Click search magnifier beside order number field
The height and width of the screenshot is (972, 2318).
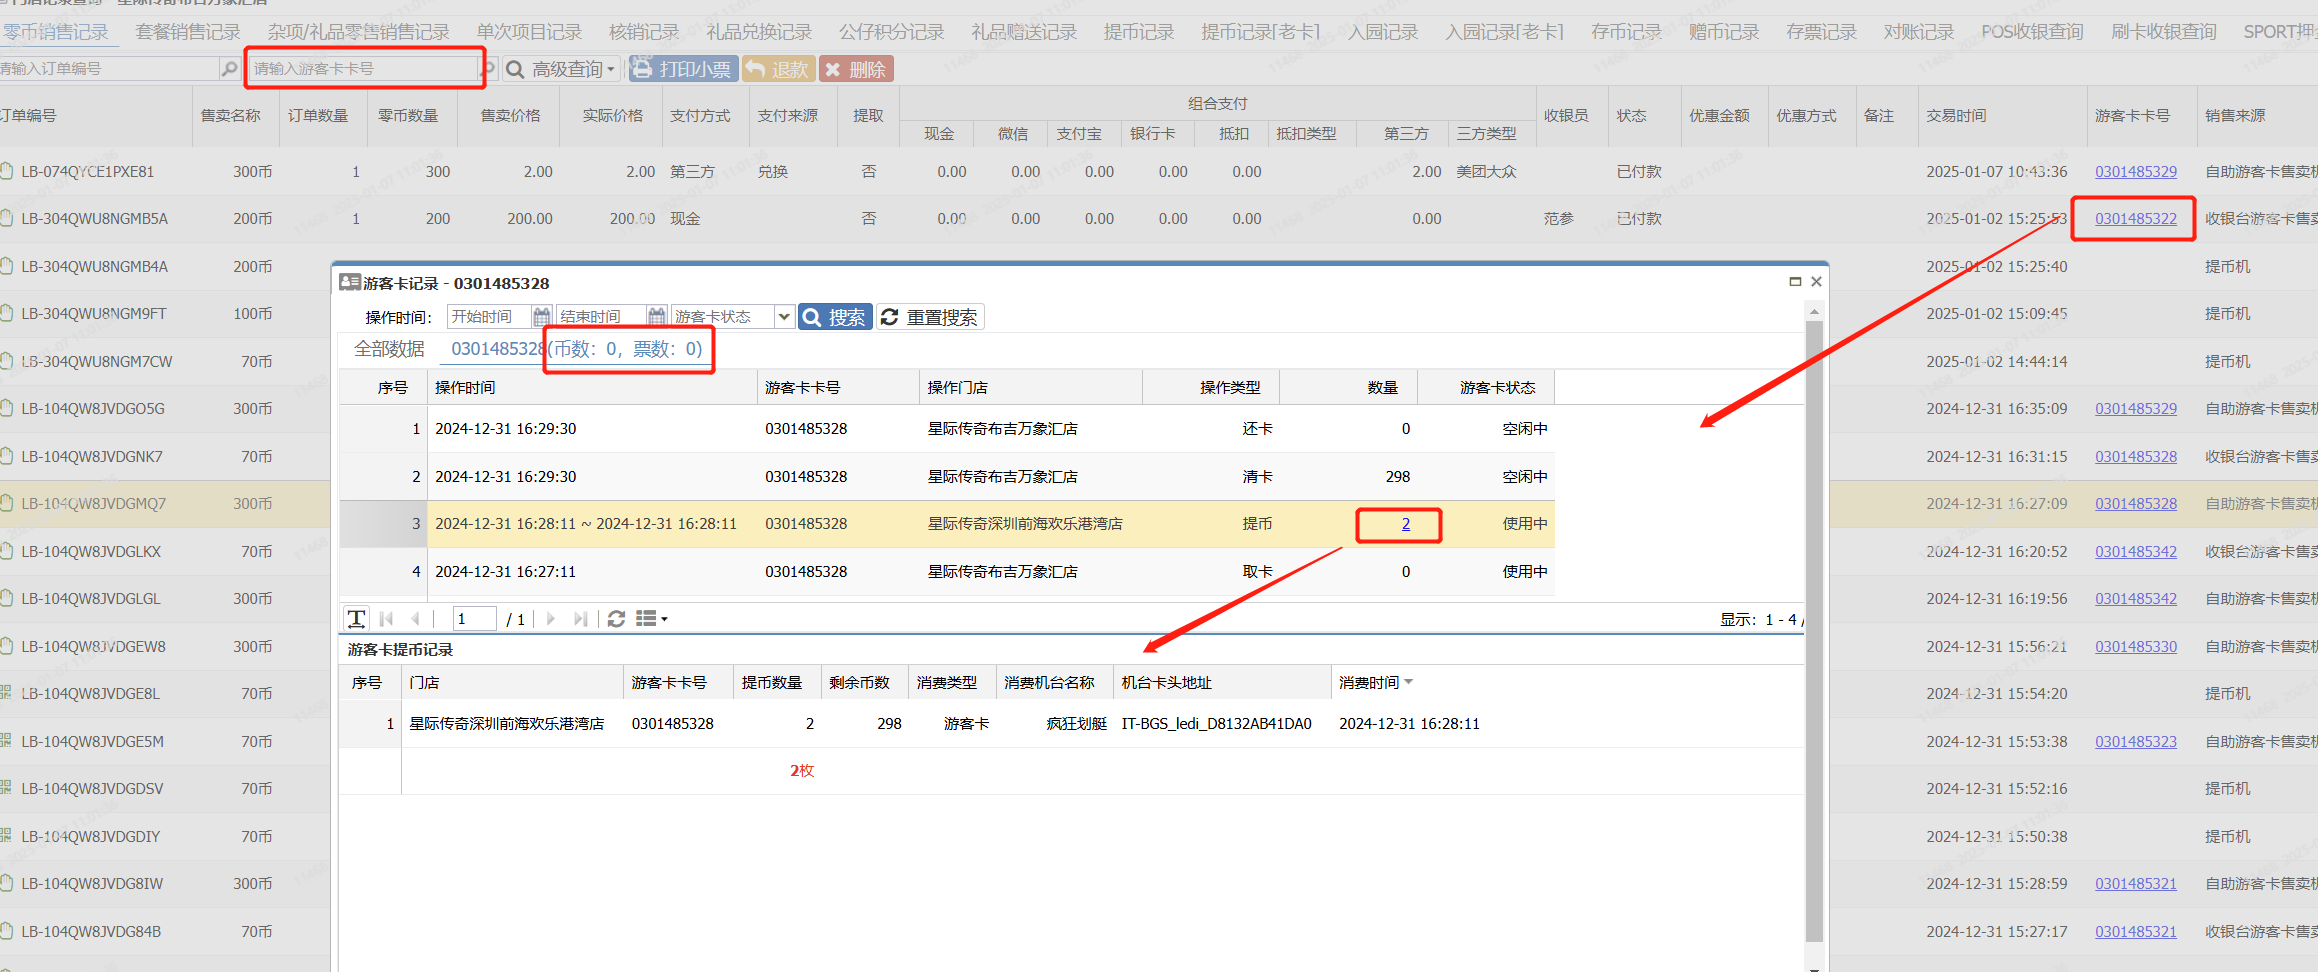[x=229, y=69]
